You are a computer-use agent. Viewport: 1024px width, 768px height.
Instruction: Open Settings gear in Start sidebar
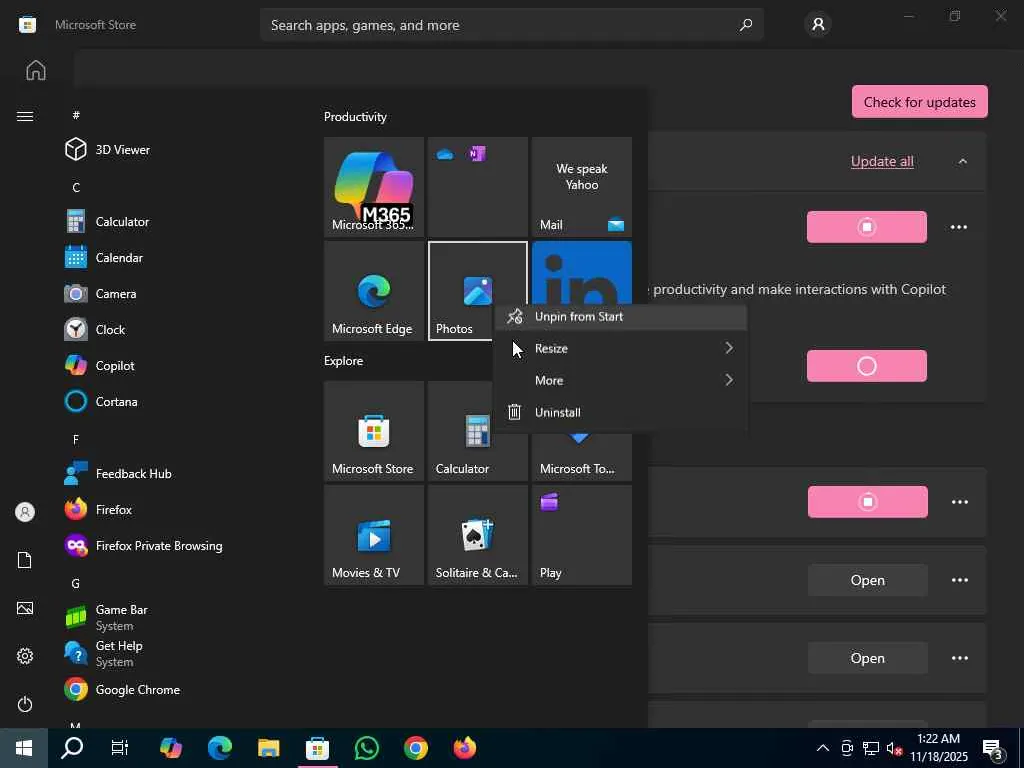25,656
